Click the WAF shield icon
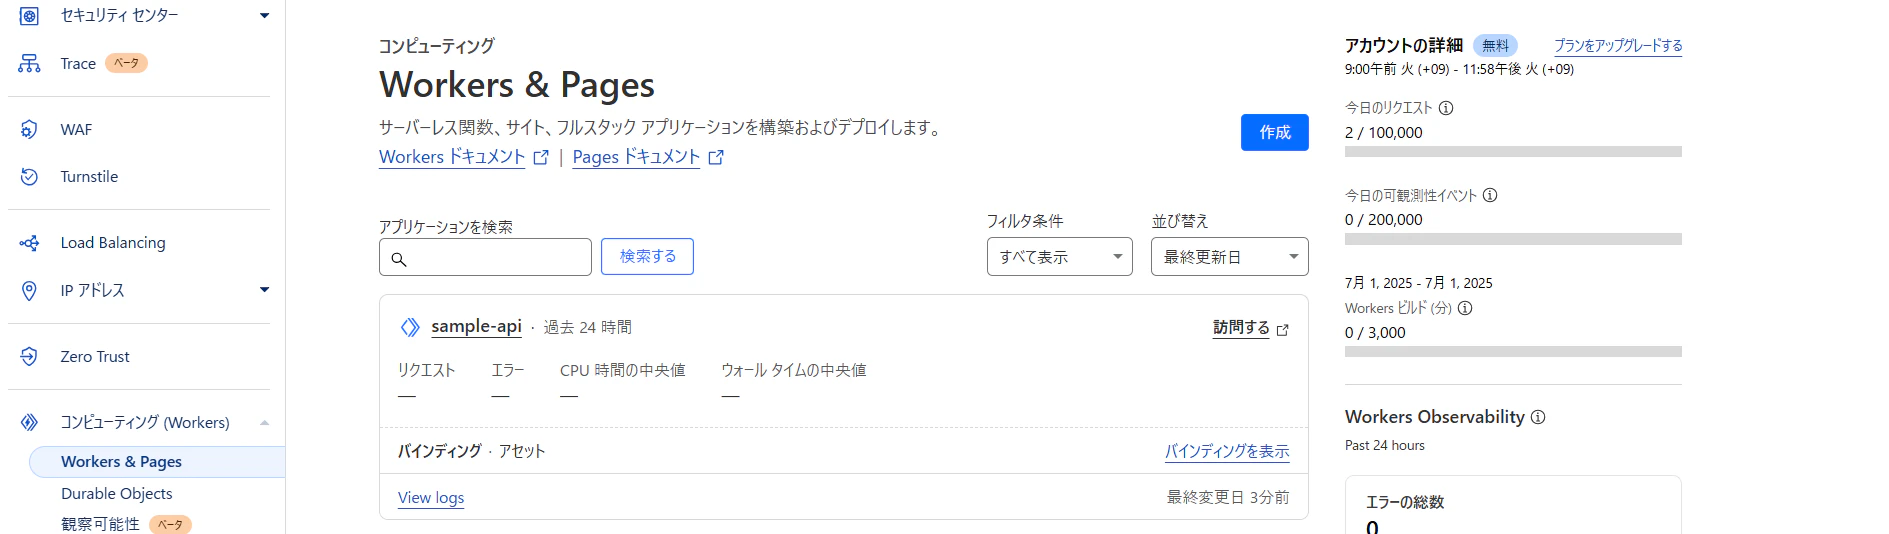Viewport: 1889px width, 534px height. click(x=29, y=129)
